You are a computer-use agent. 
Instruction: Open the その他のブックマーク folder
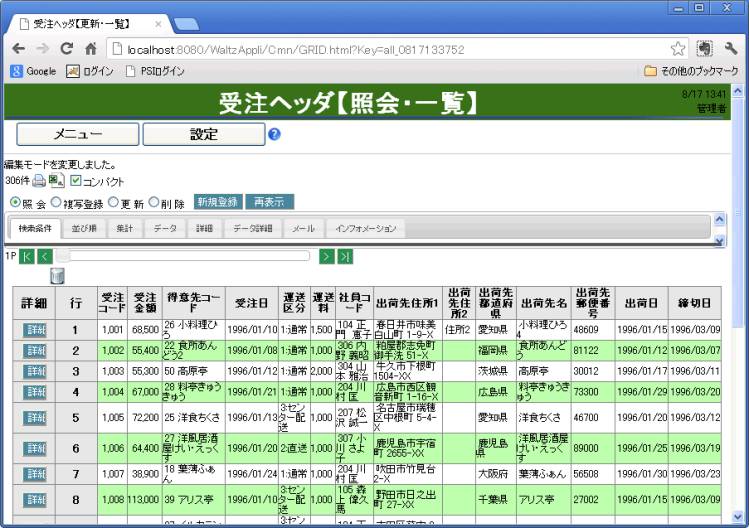[690, 71]
